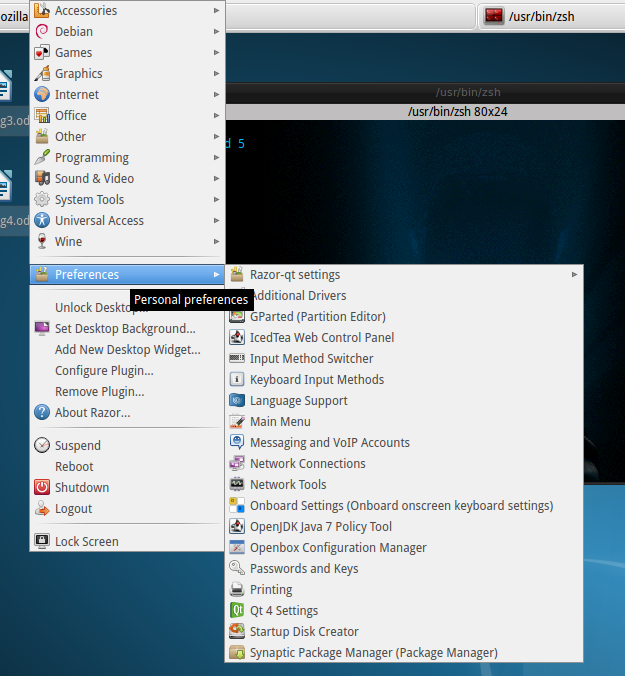Click the Lock Screen icon
Image resolution: width=625 pixels, height=676 pixels.
coord(42,541)
